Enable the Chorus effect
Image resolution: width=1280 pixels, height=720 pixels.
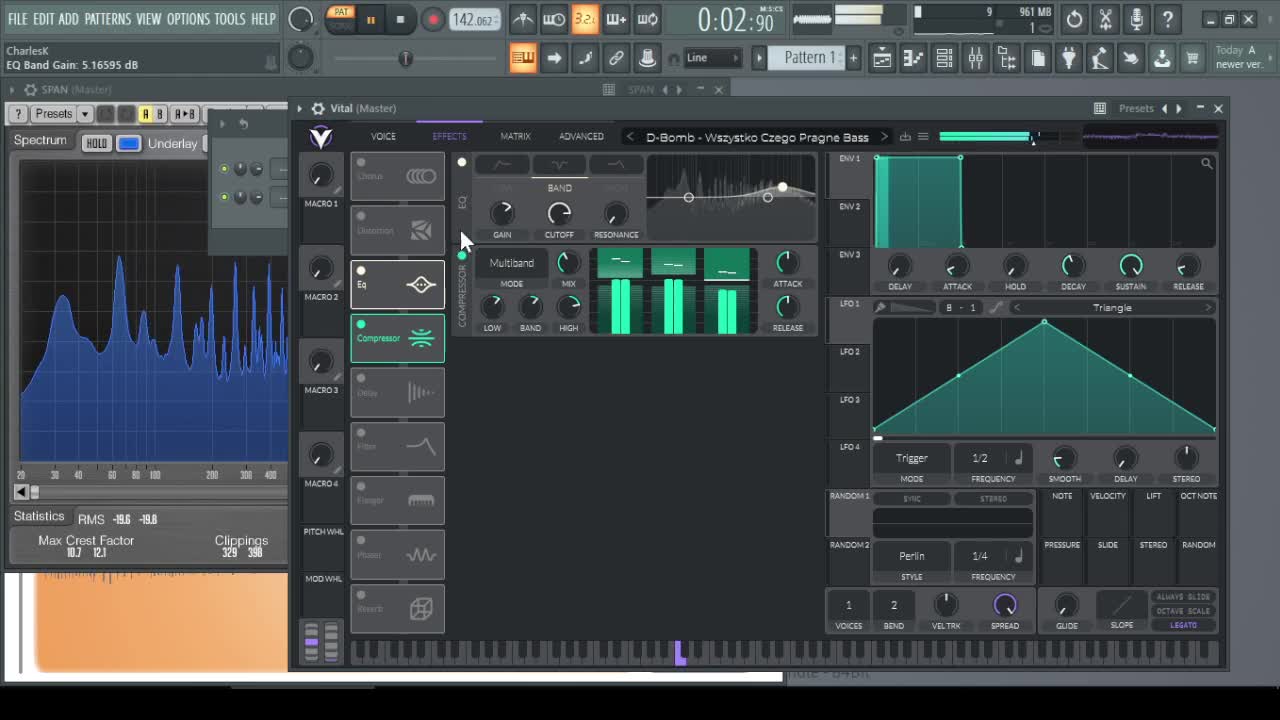[361, 163]
